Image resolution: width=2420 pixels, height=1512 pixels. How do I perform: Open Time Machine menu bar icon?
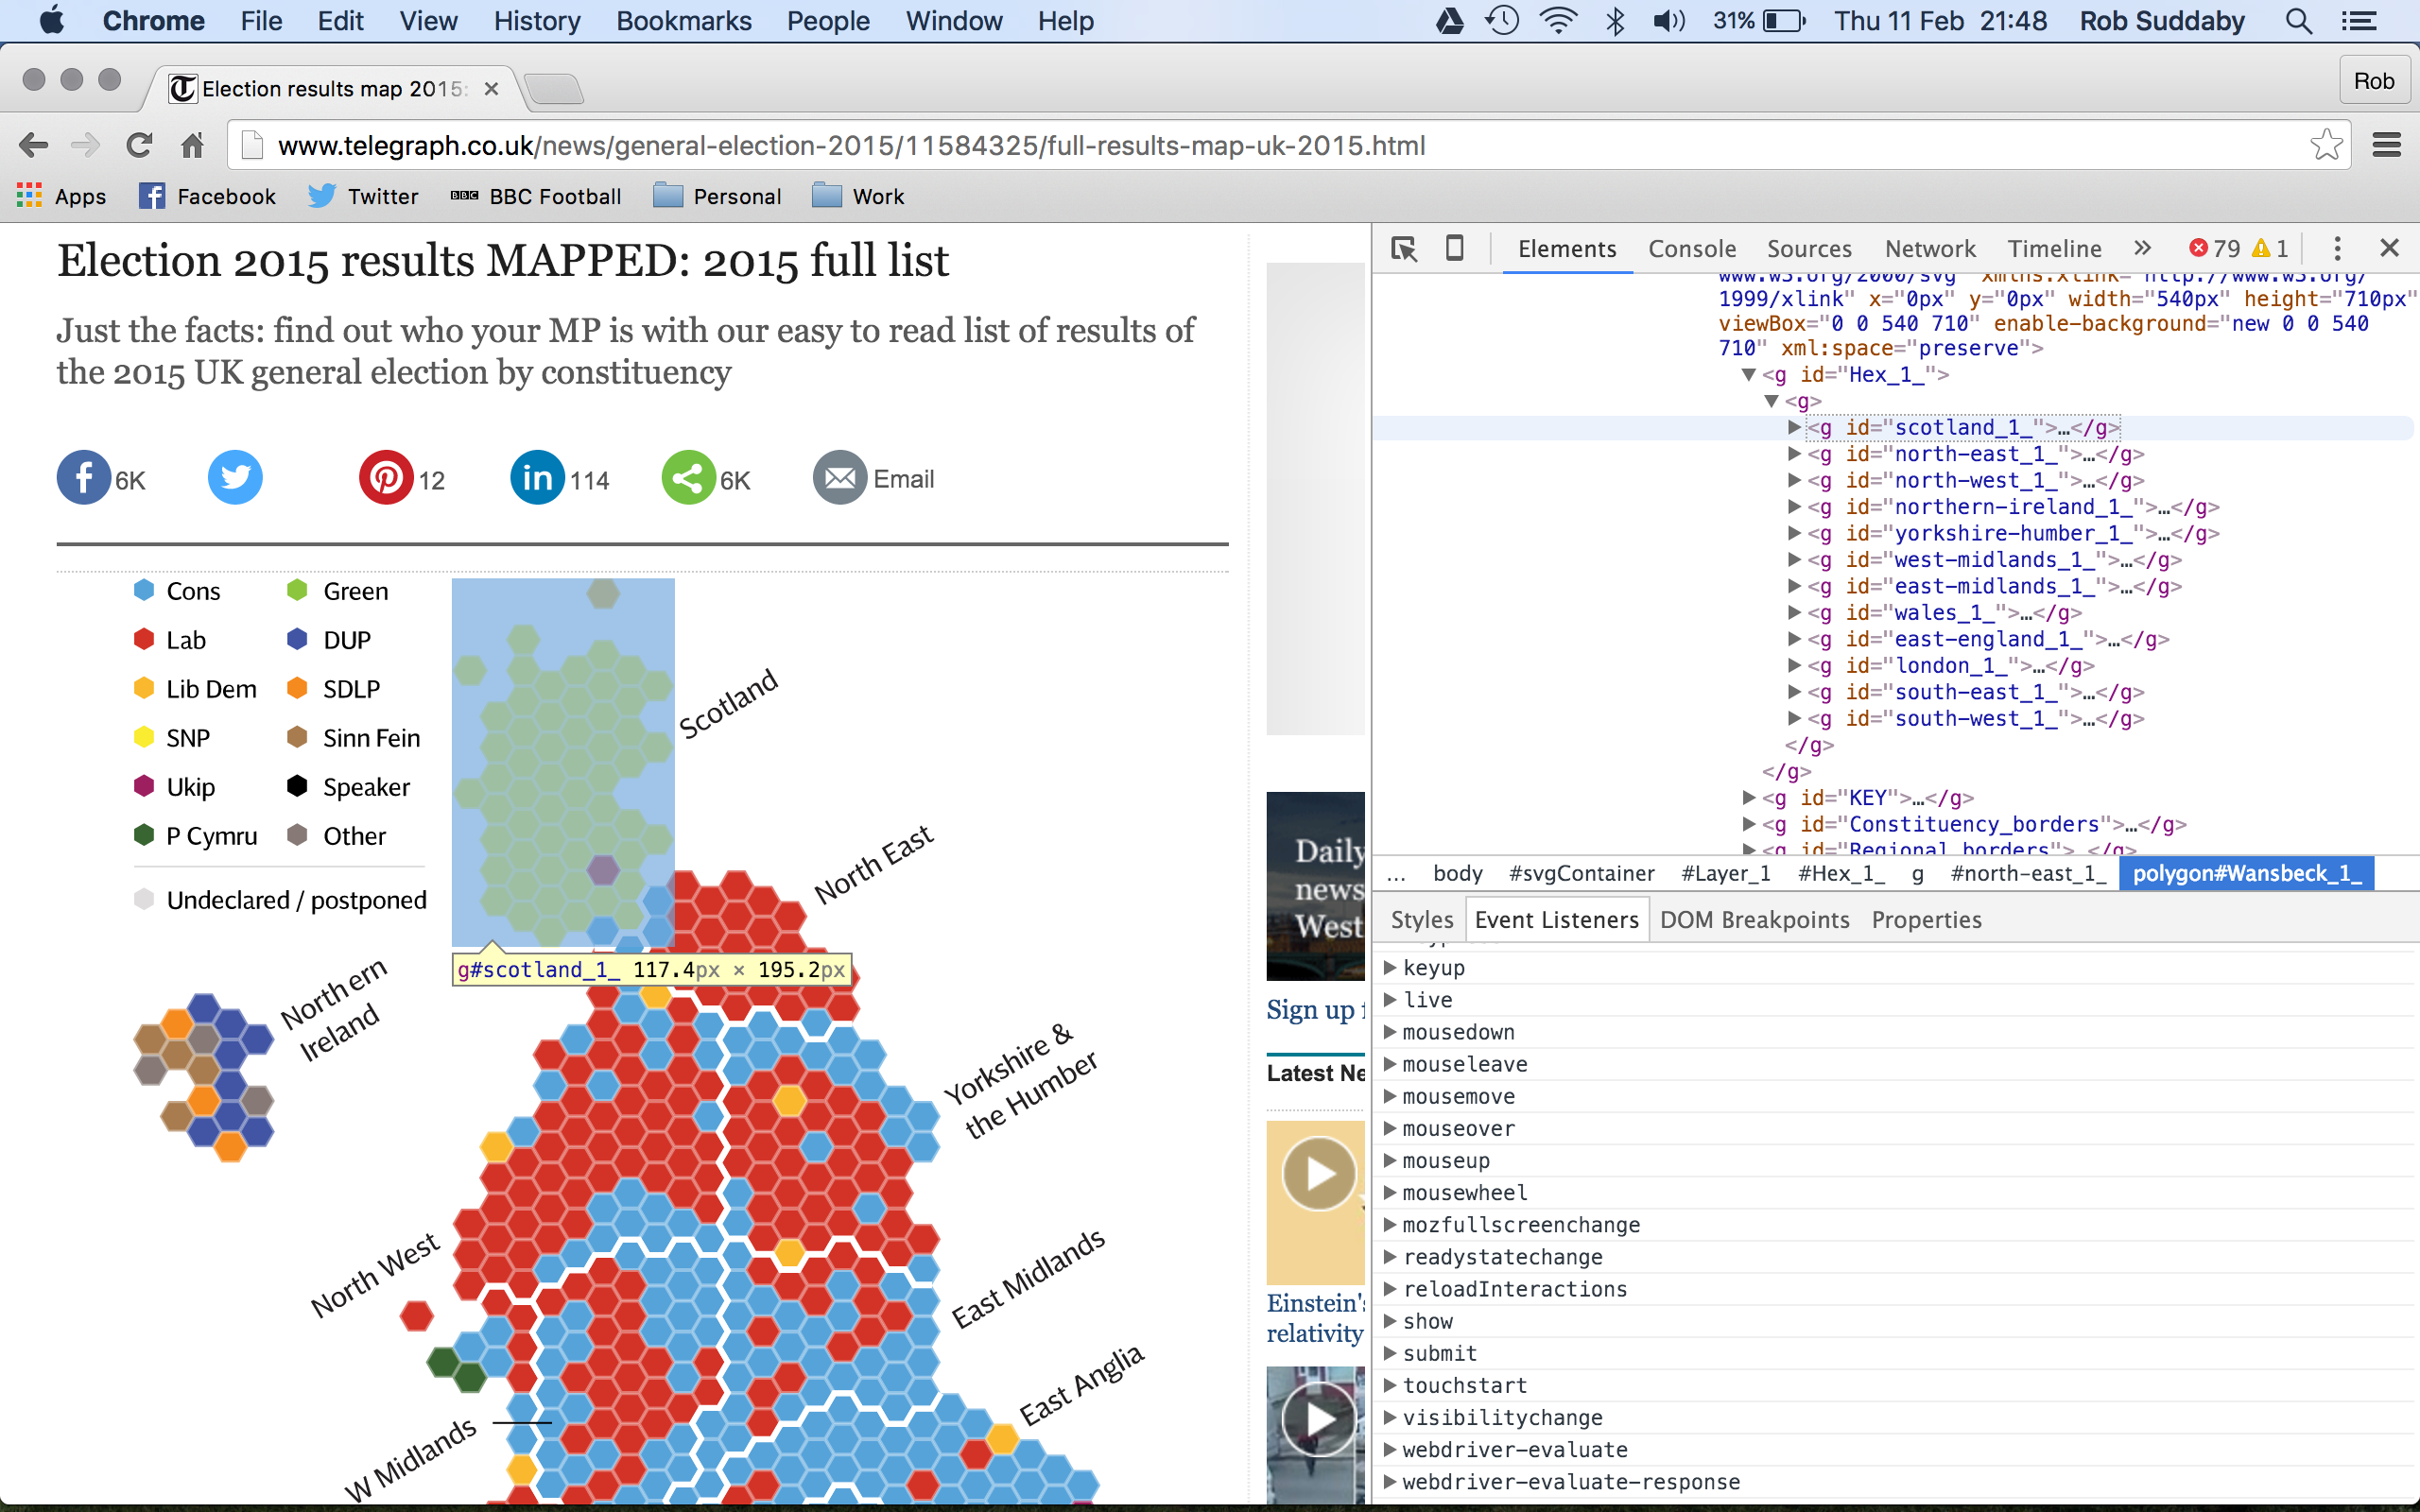tap(1502, 21)
